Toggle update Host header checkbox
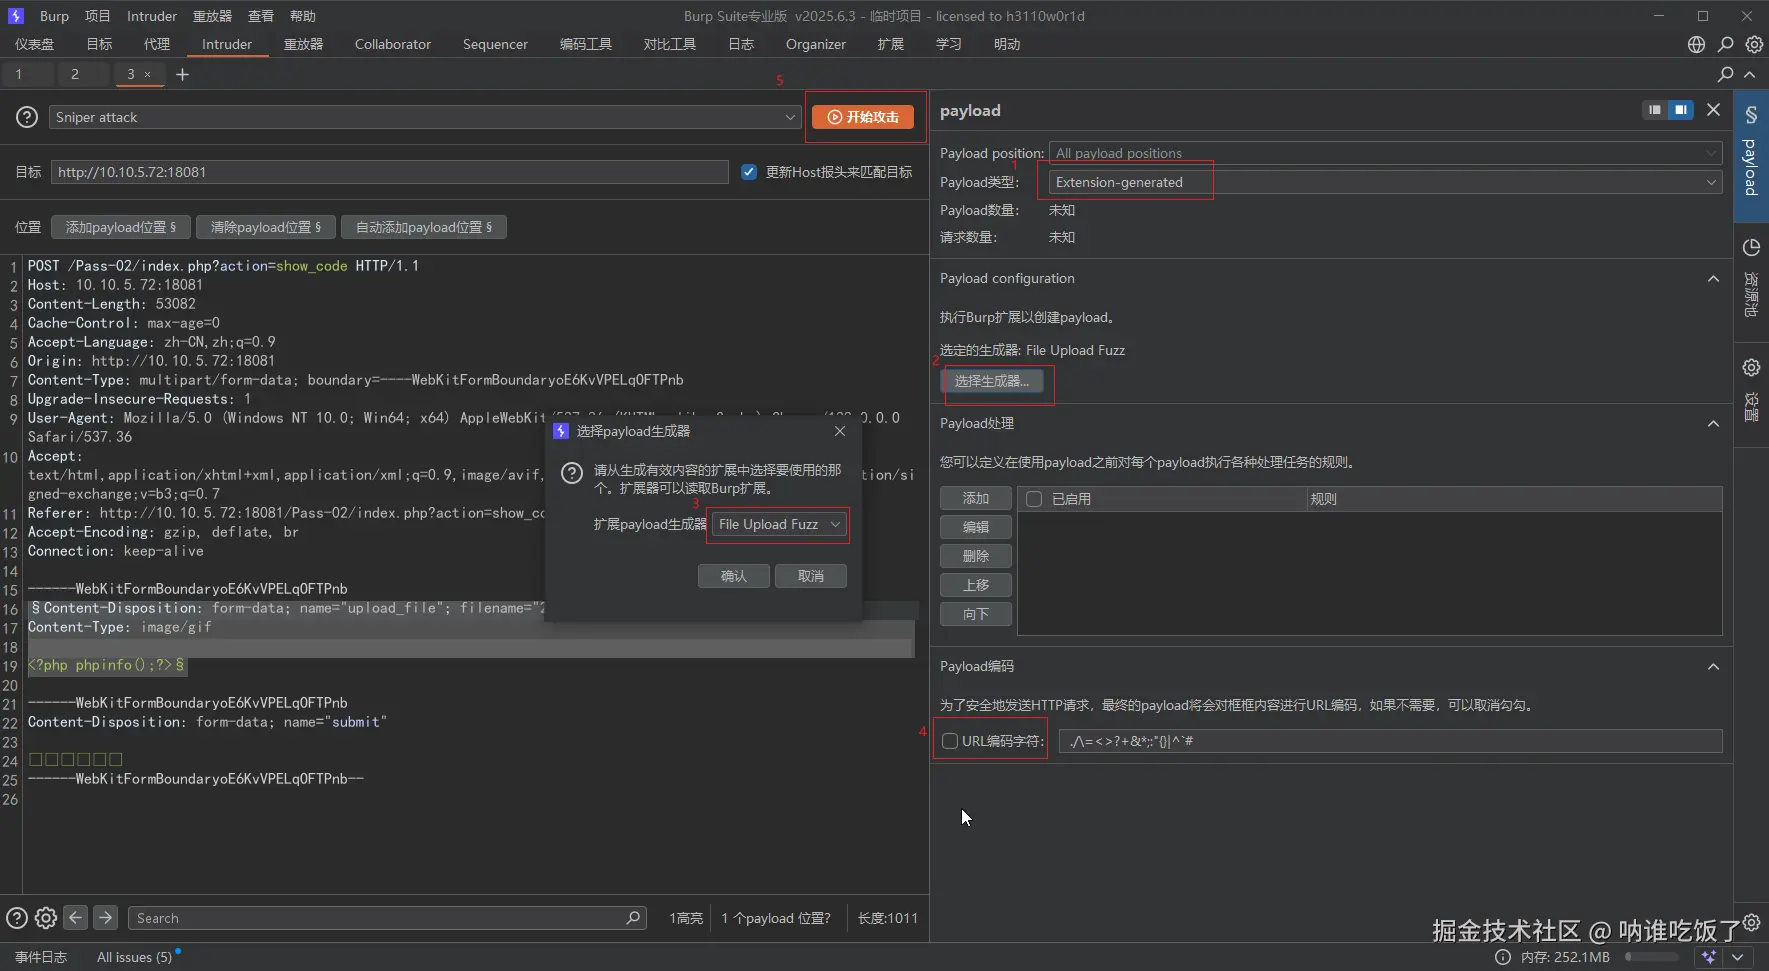Image resolution: width=1769 pixels, height=971 pixels. point(748,172)
